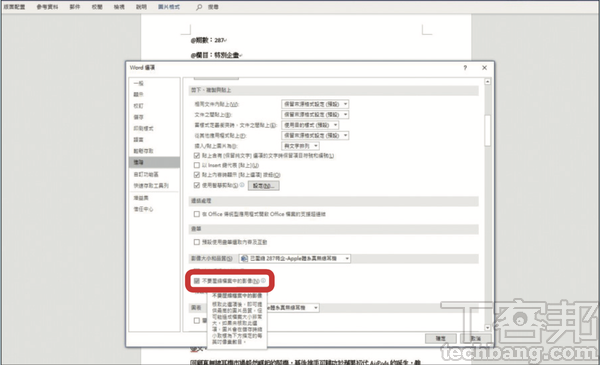Click the info icon next to 使用智慧剪貼
The height and width of the screenshot is (365, 600).
coord(242,185)
